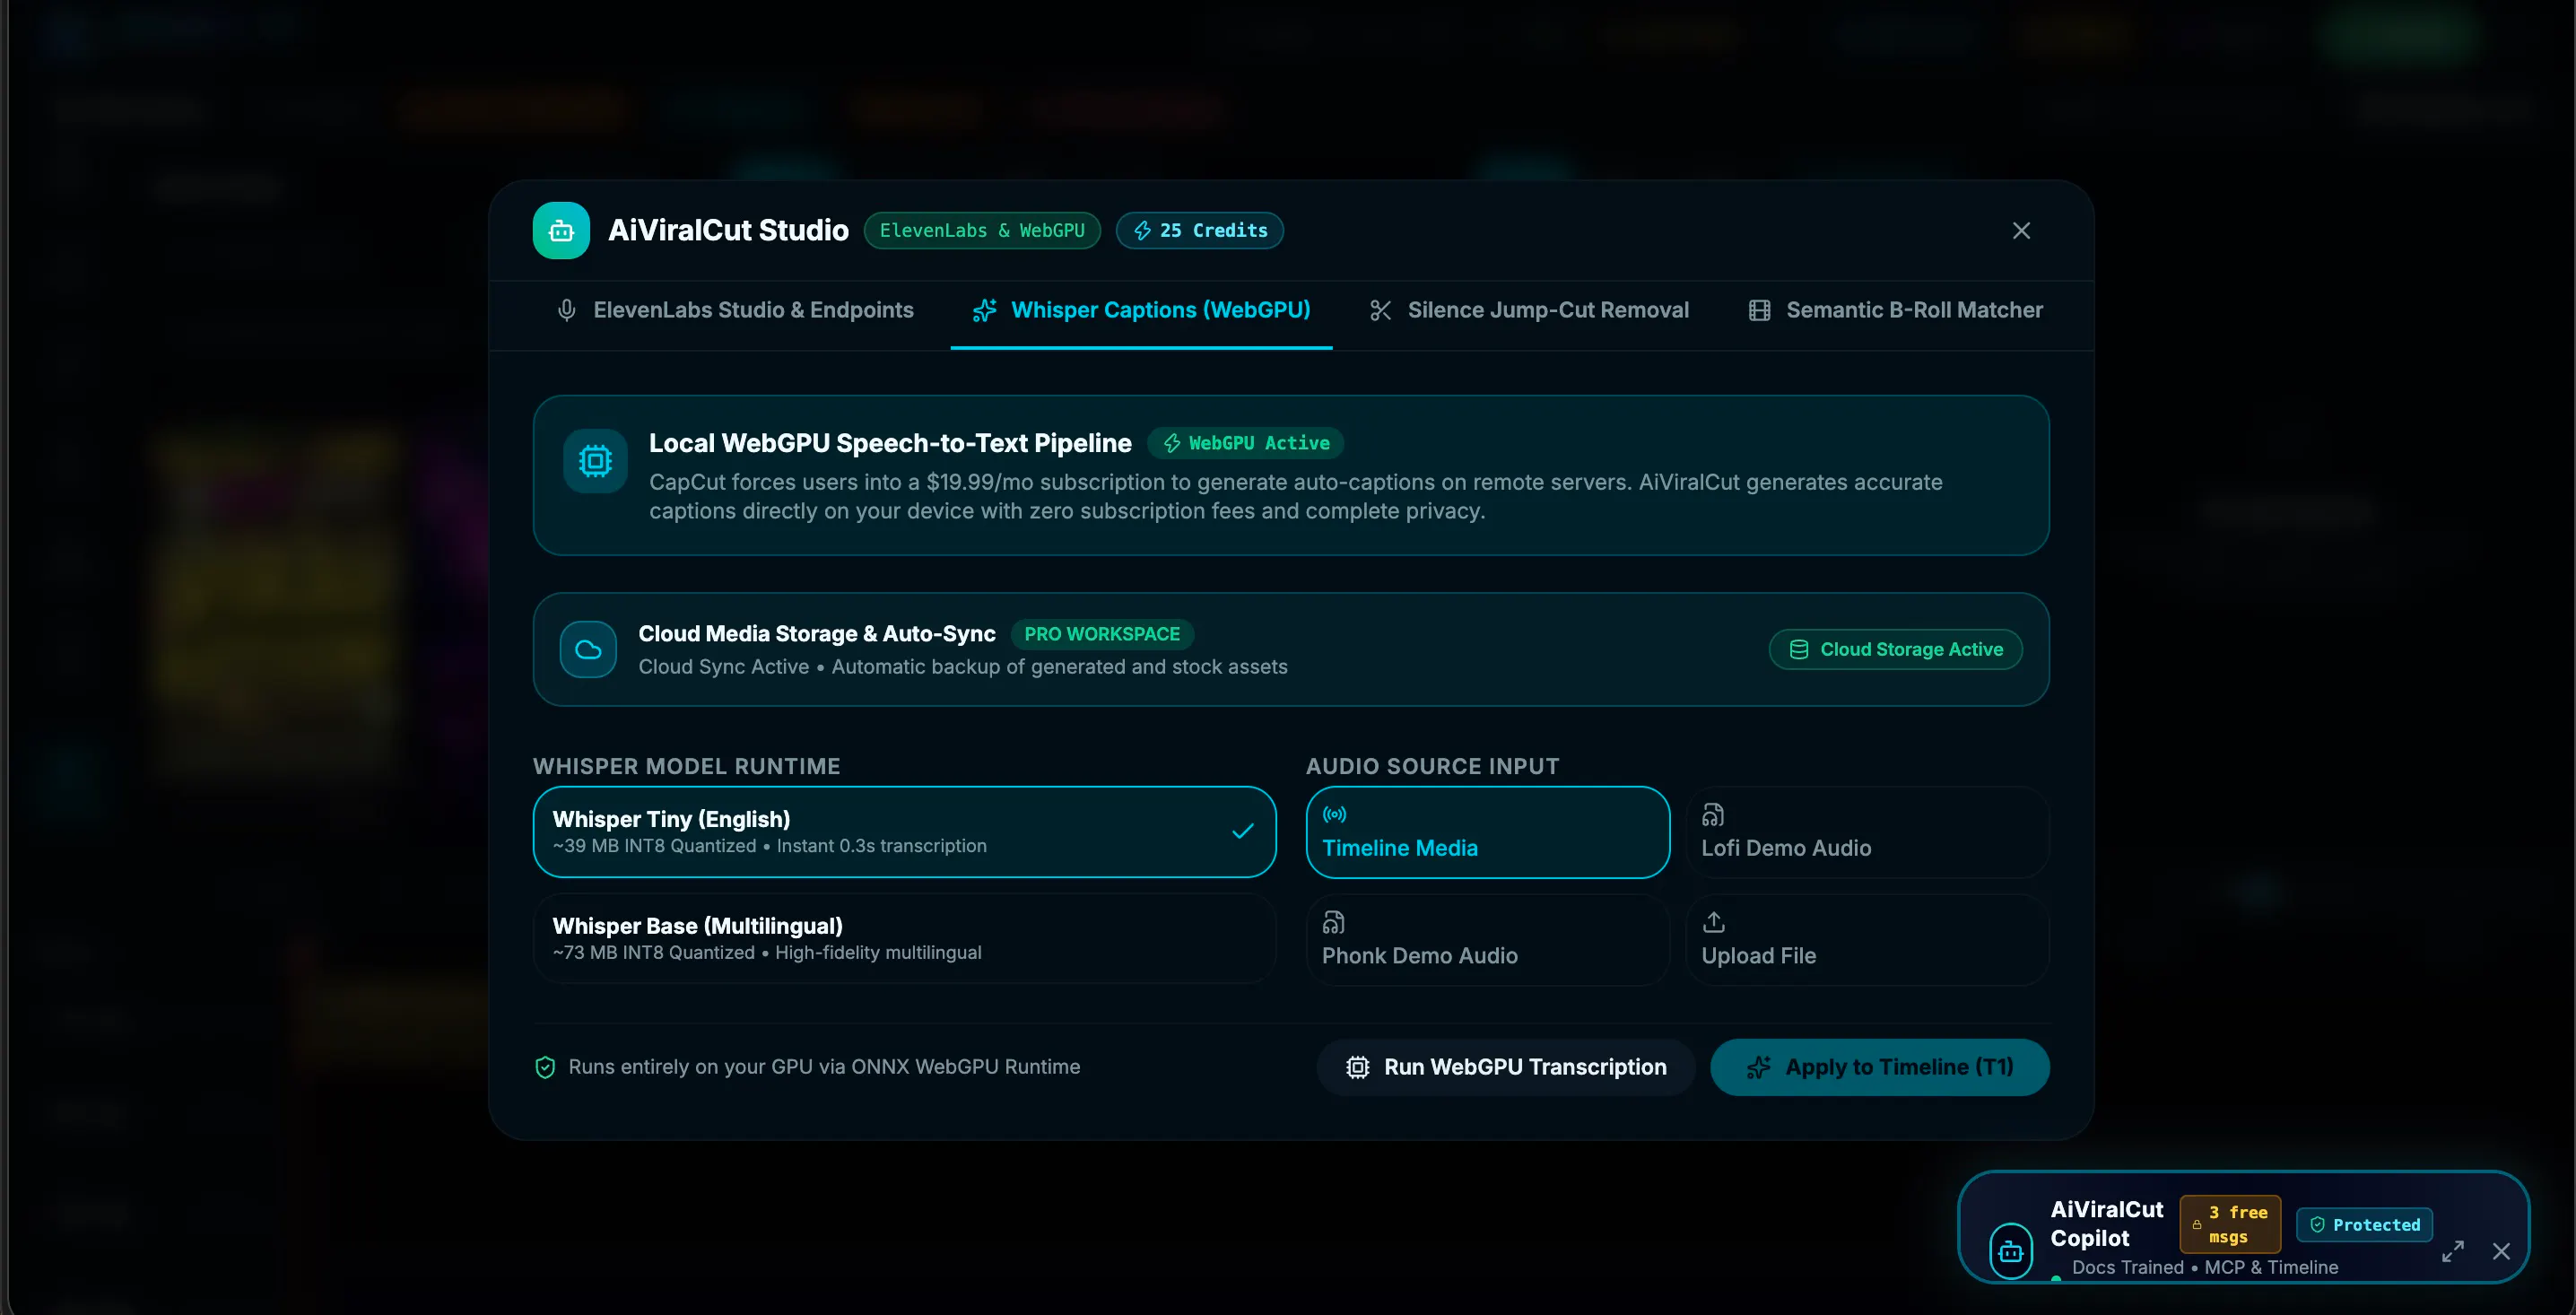Image resolution: width=2576 pixels, height=1315 pixels.
Task: Click the shield icon beside ONNX runtime note
Action: click(545, 1068)
